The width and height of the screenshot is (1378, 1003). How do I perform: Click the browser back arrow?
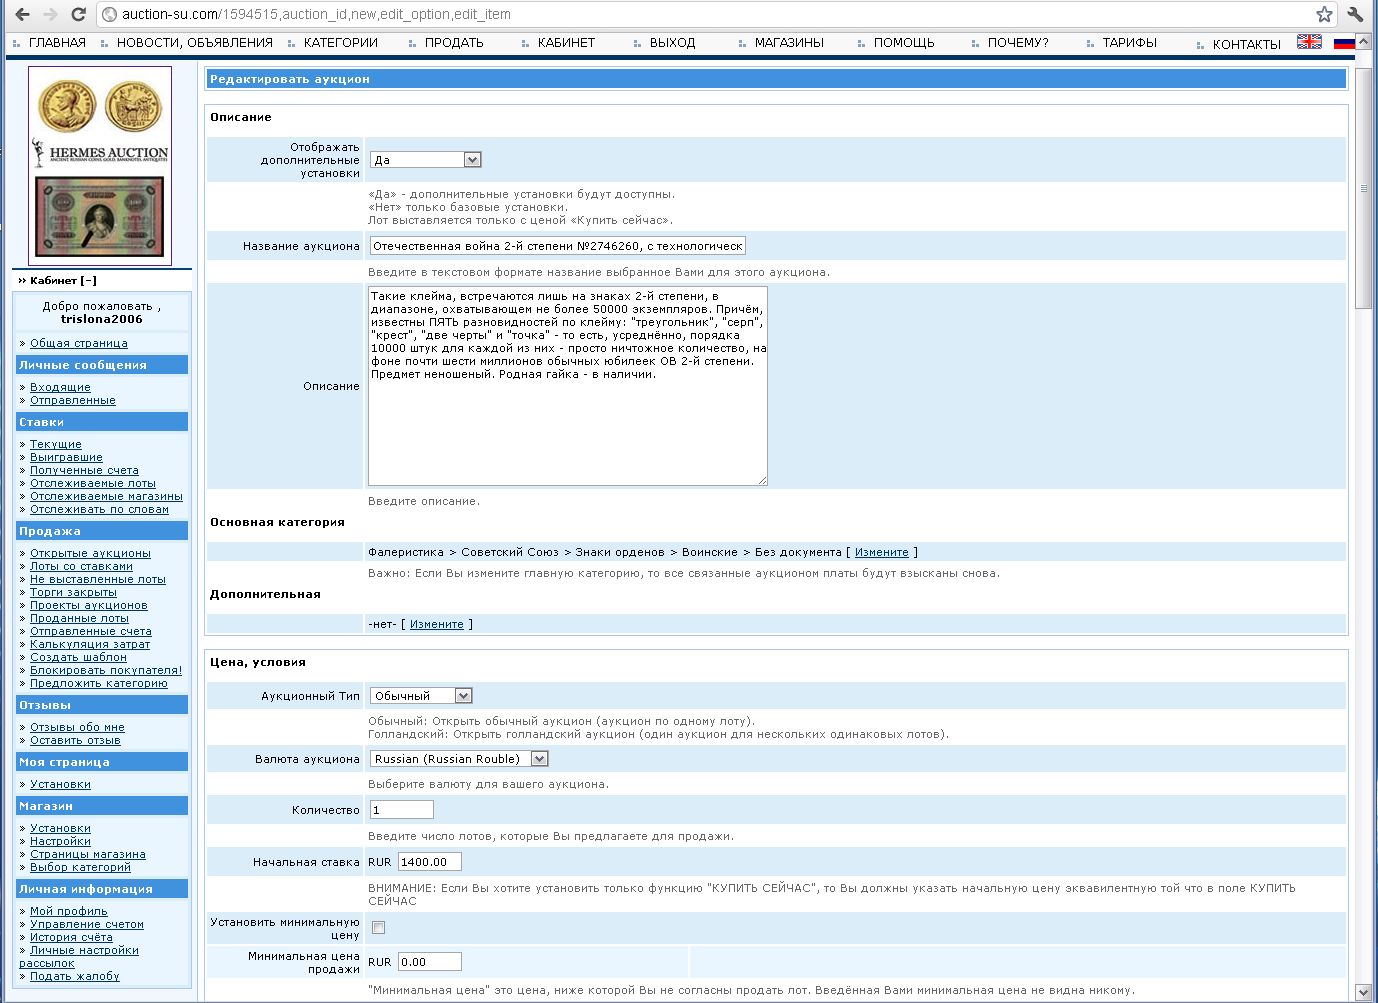[x=21, y=15]
